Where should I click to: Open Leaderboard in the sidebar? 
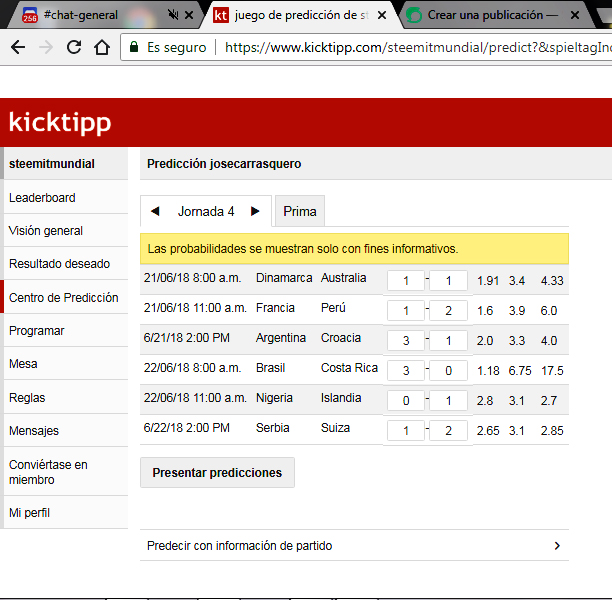(x=66, y=198)
